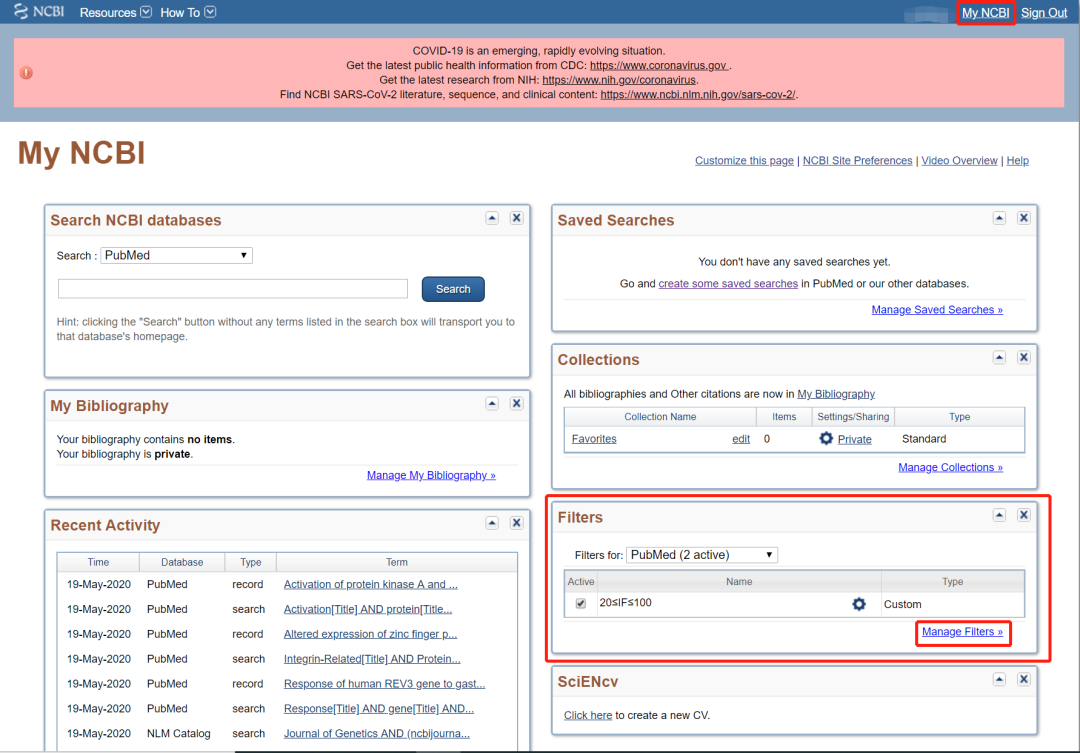Collapse the Collections panel

click(998, 356)
